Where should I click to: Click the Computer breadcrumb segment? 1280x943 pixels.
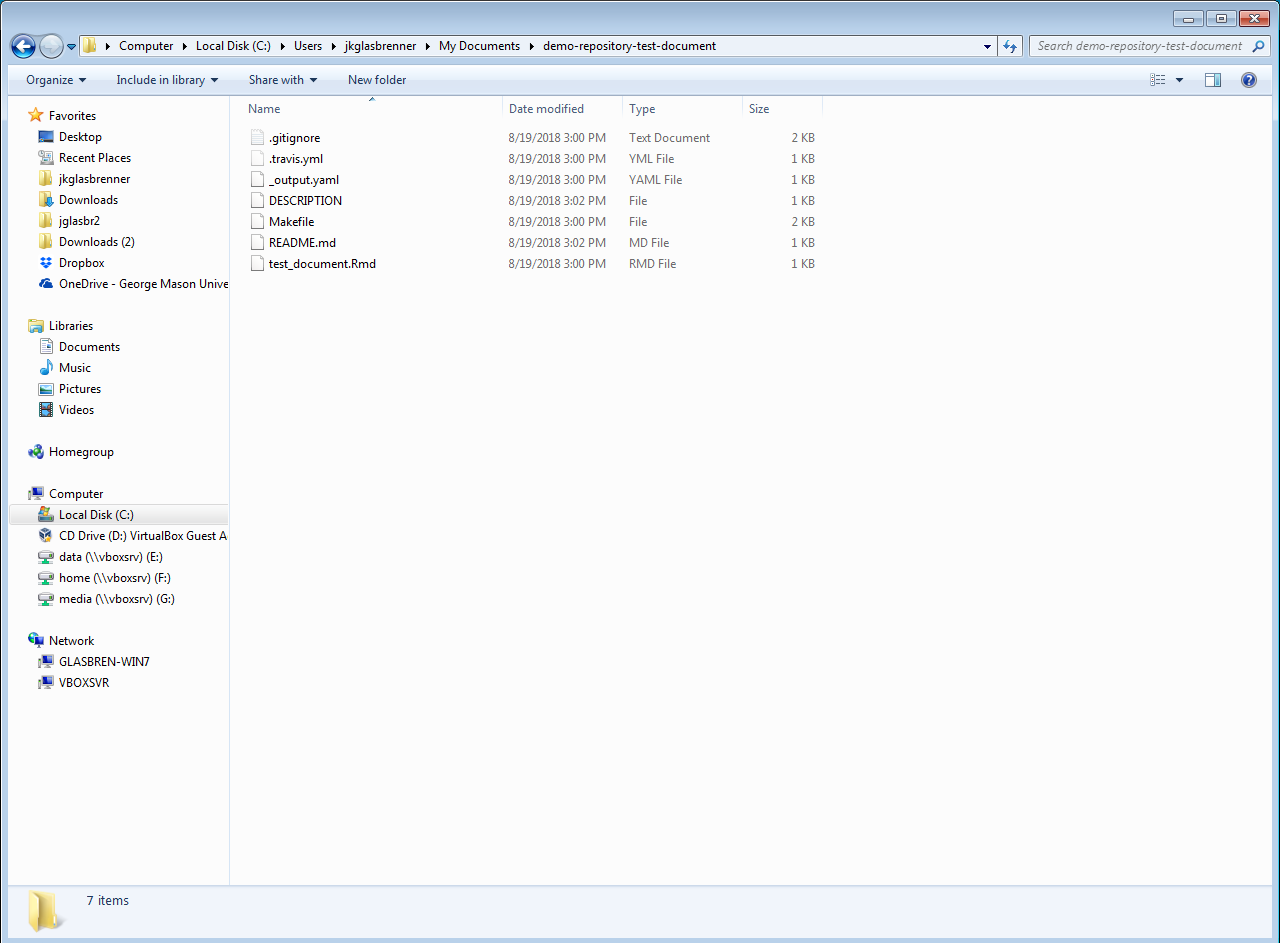click(146, 46)
